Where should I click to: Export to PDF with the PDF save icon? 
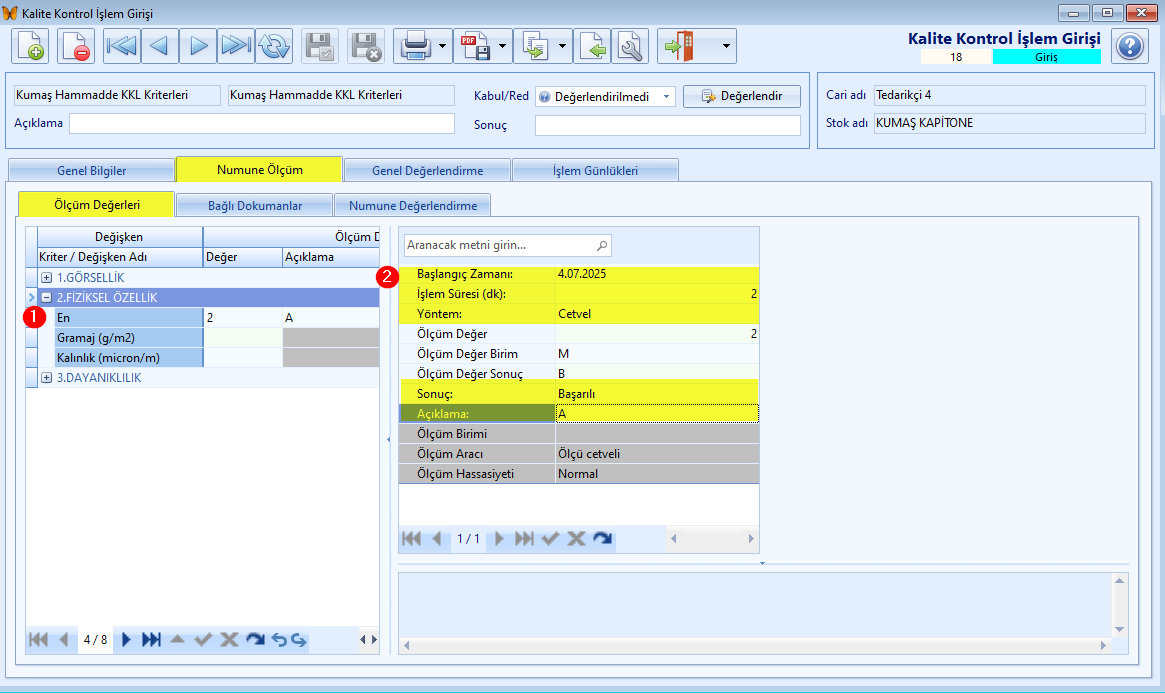pyautogui.click(x=475, y=46)
